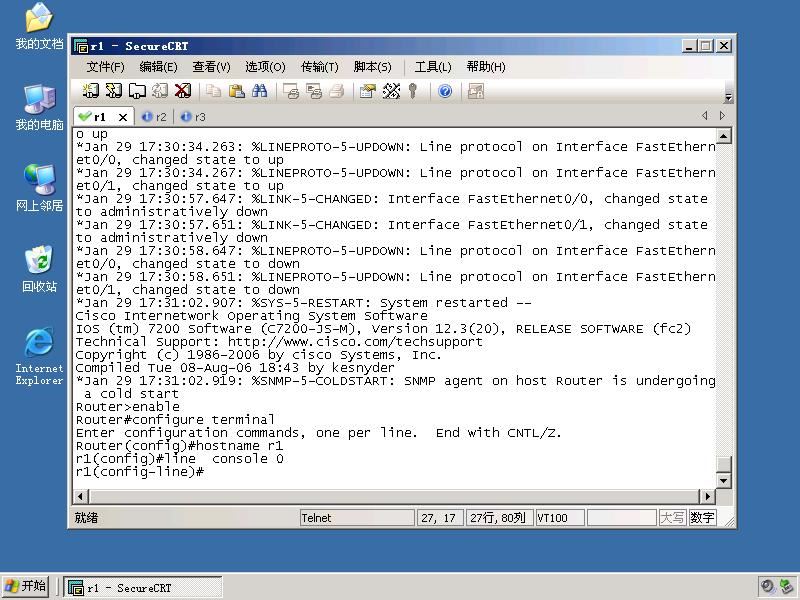The width and height of the screenshot is (800, 600).
Task: Click the VT100 status bar field
Action: (560, 518)
